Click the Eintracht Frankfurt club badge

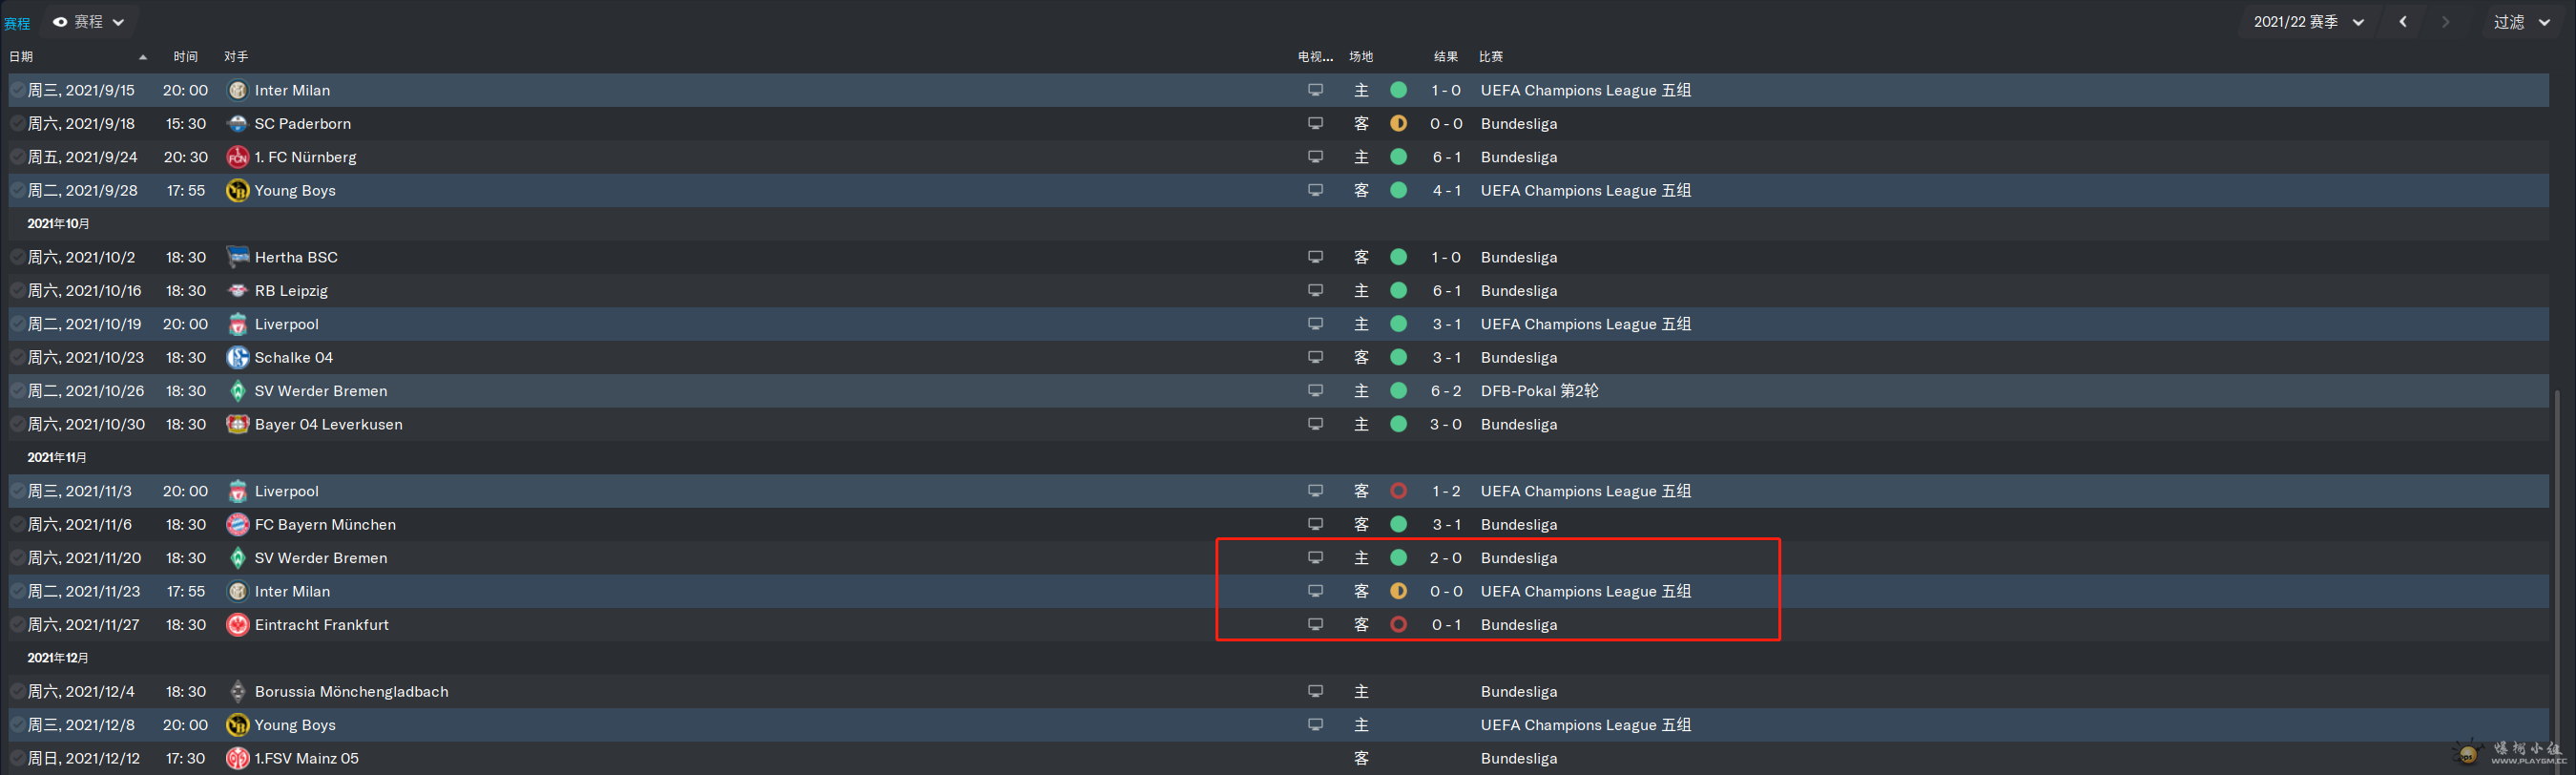point(237,624)
